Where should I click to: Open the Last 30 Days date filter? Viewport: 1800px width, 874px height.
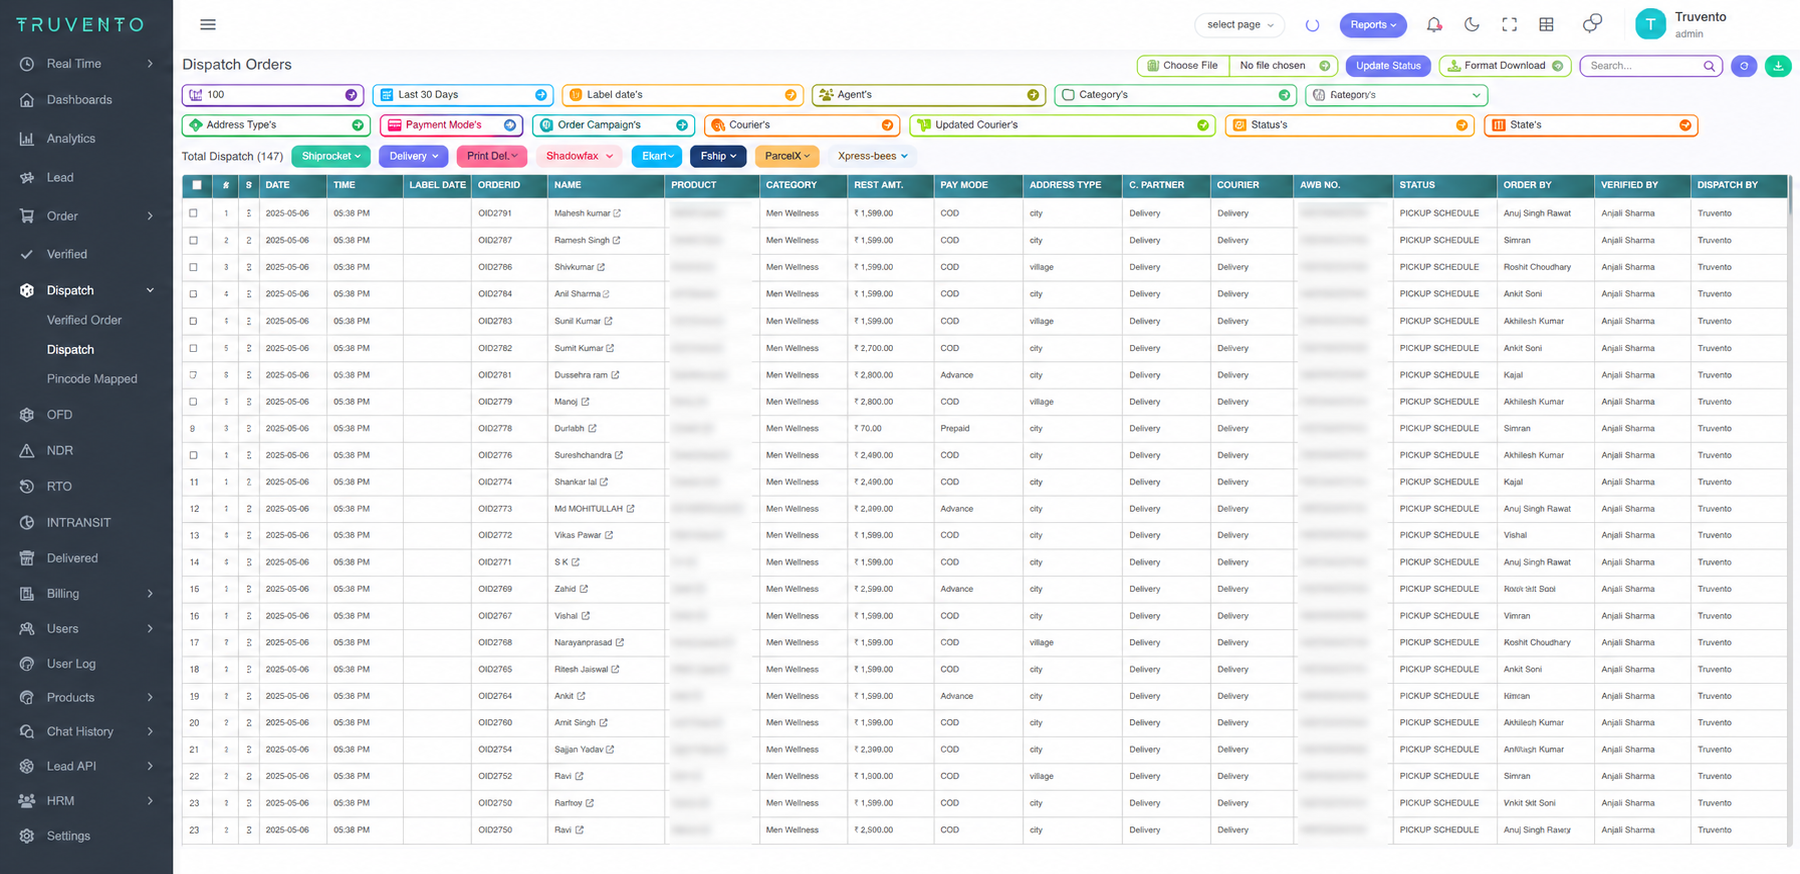pyautogui.click(x=463, y=95)
